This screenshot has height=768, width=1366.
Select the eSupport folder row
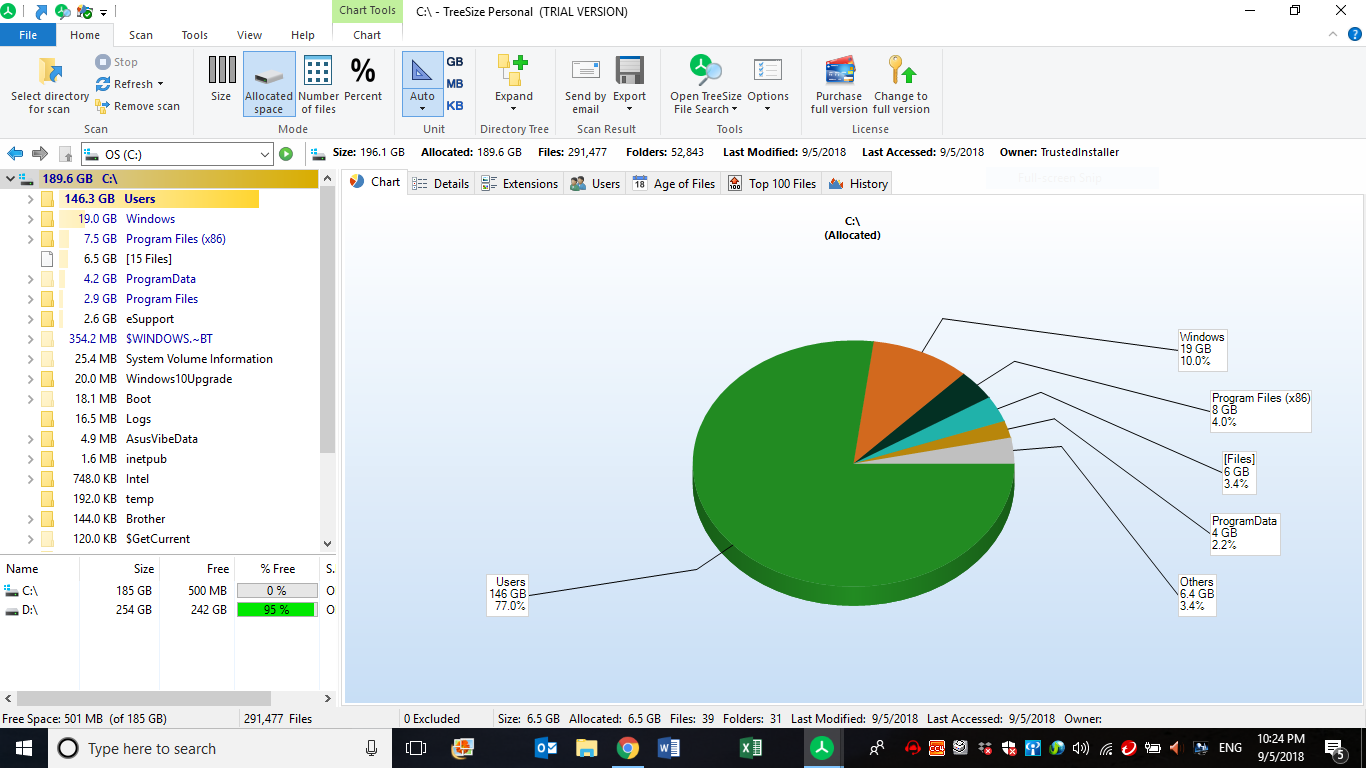click(160, 319)
